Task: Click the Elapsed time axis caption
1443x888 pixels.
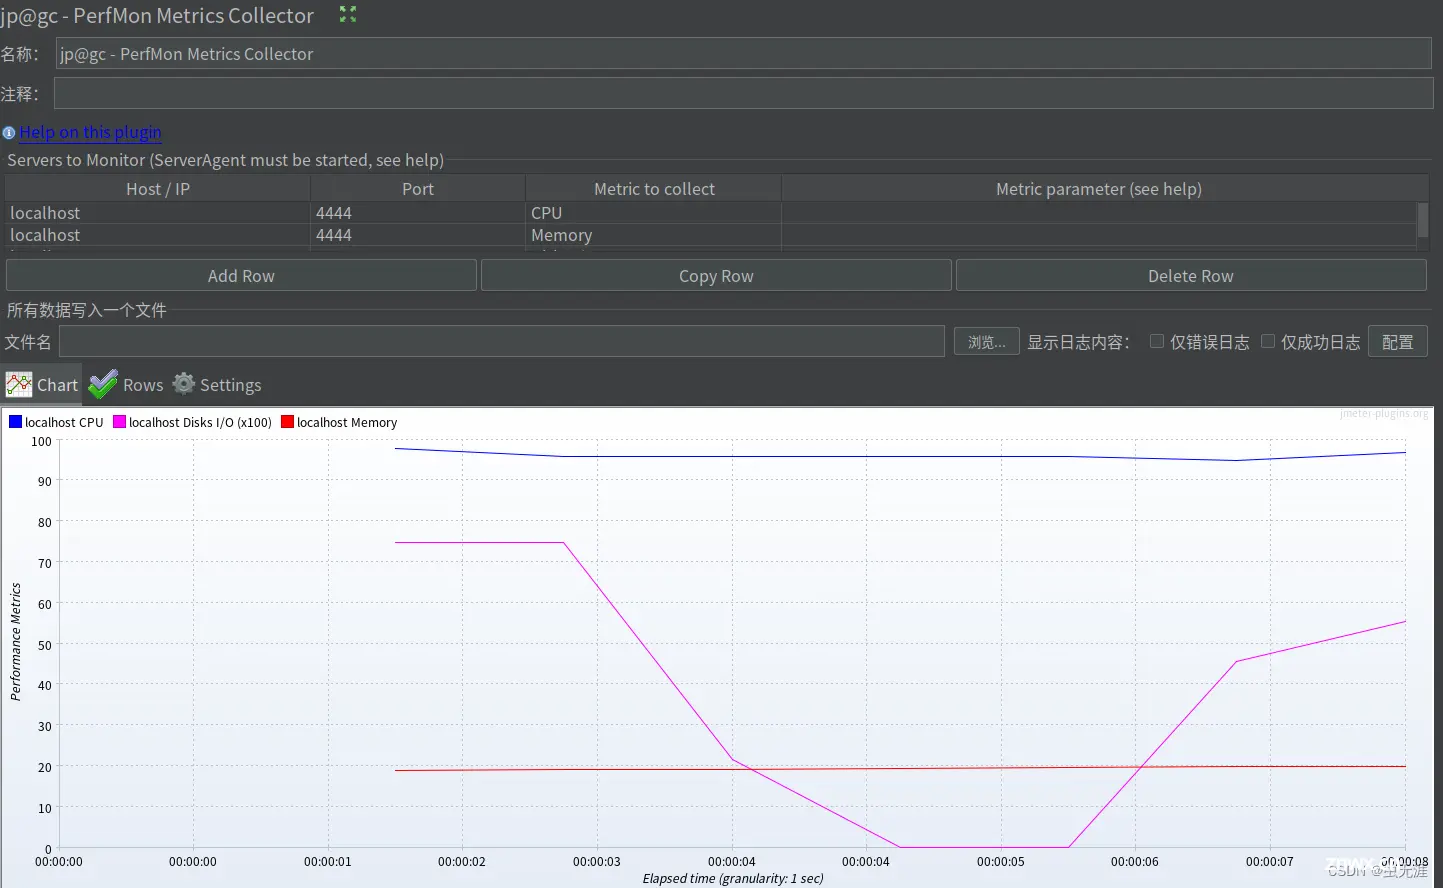Action: pos(733,879)
